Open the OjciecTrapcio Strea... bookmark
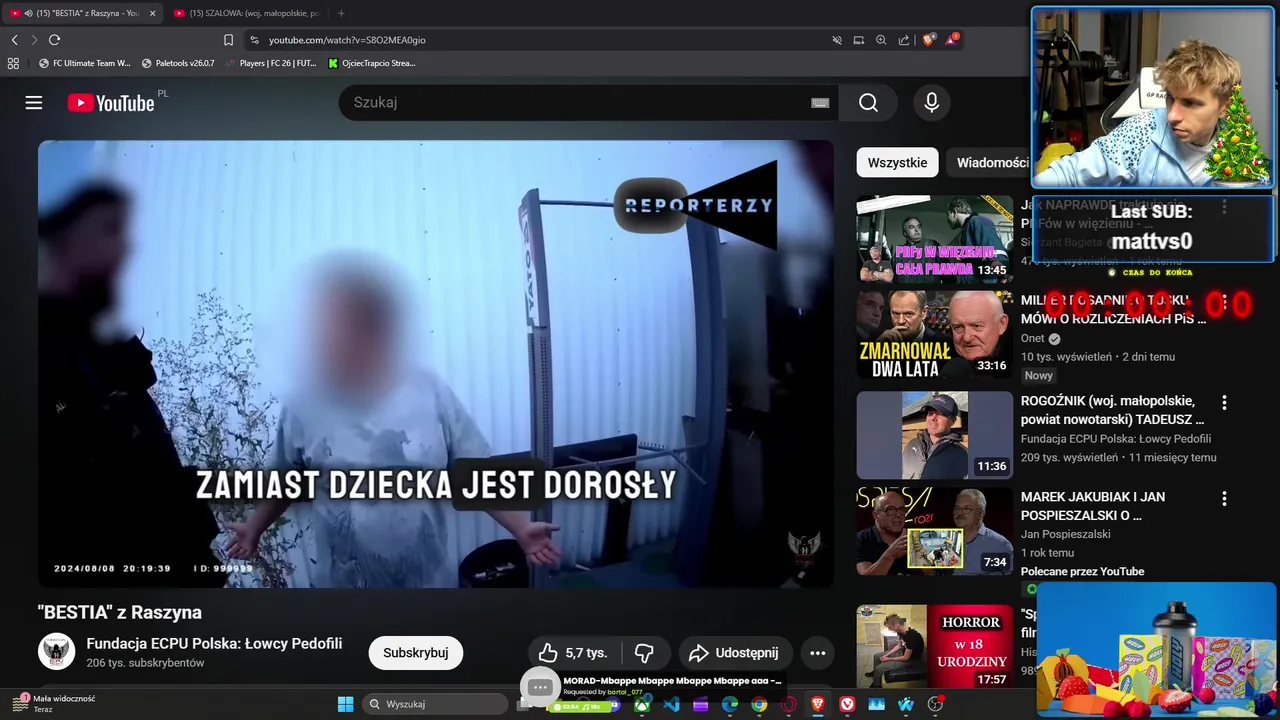Viewport: 1280px width, 720px height. (372, 63)
